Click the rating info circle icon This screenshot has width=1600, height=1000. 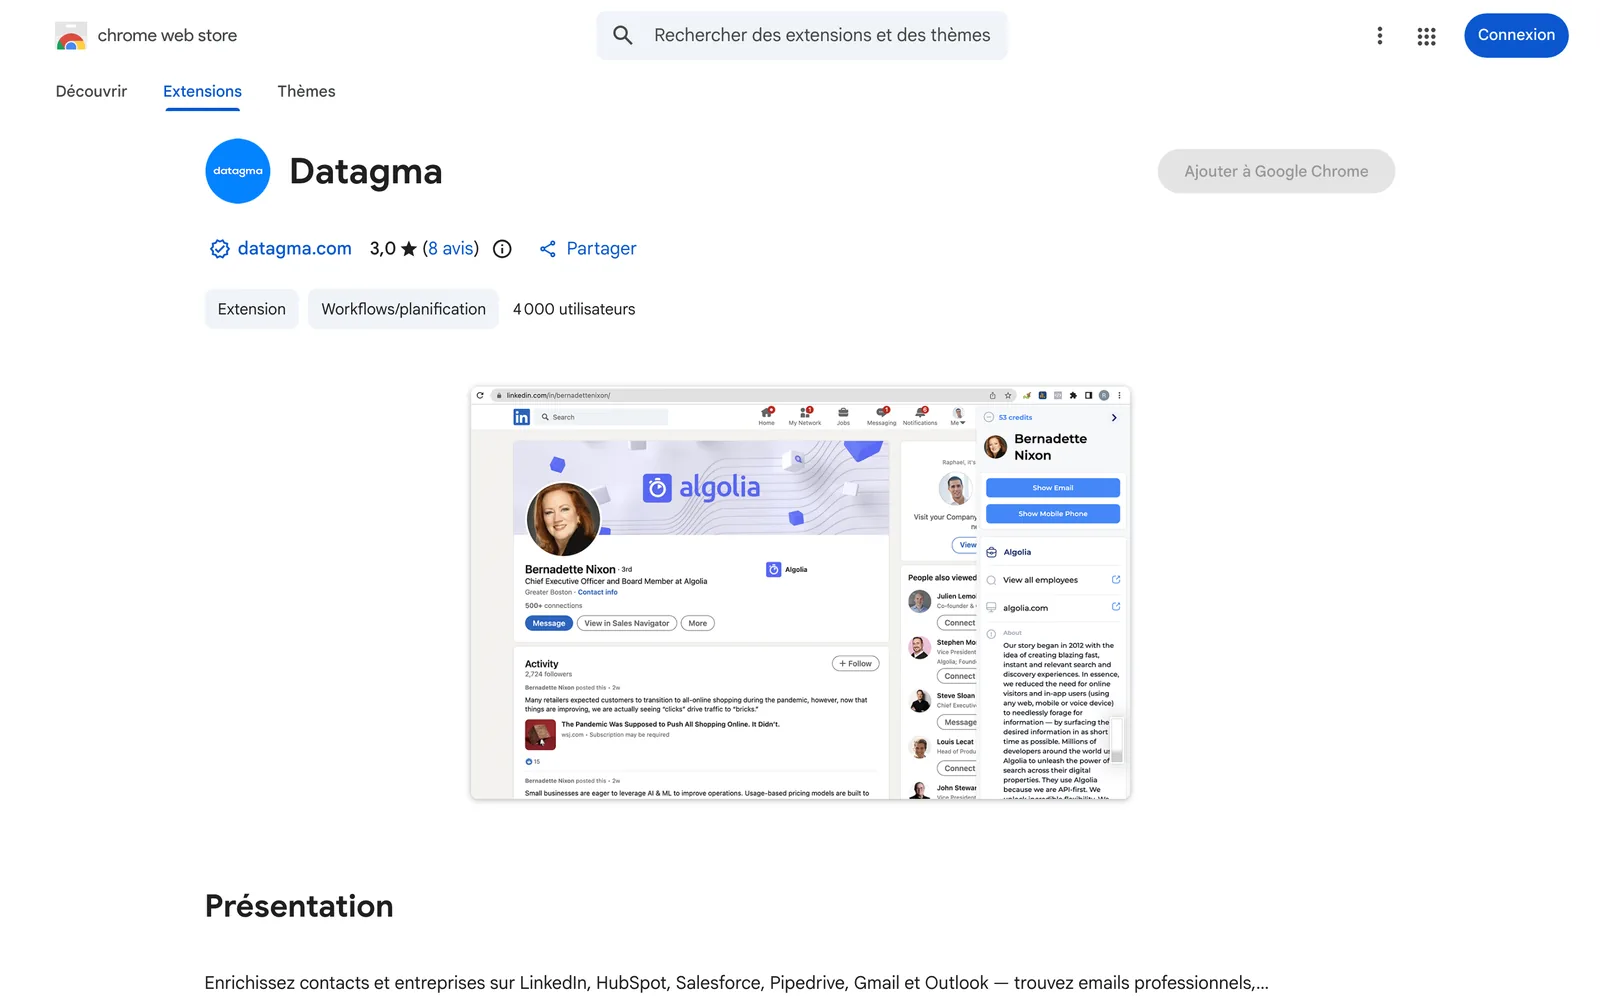502,249
